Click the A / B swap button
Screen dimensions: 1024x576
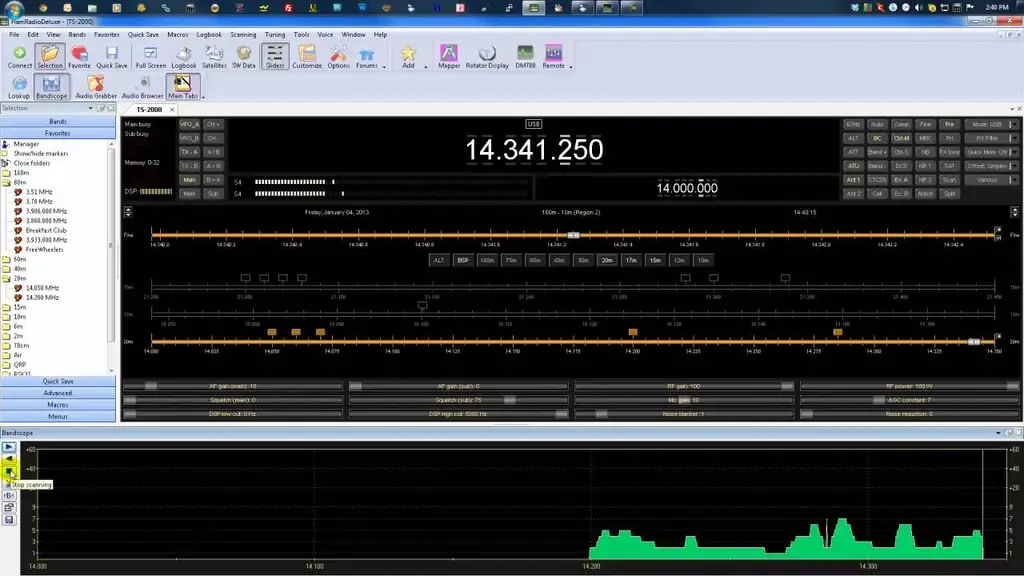click(214, 152)
